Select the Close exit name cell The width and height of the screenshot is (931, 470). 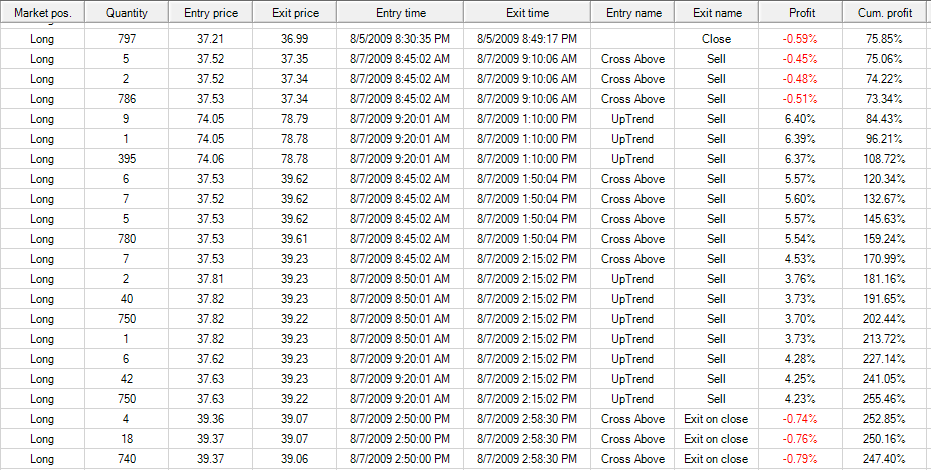pos(716,39)
